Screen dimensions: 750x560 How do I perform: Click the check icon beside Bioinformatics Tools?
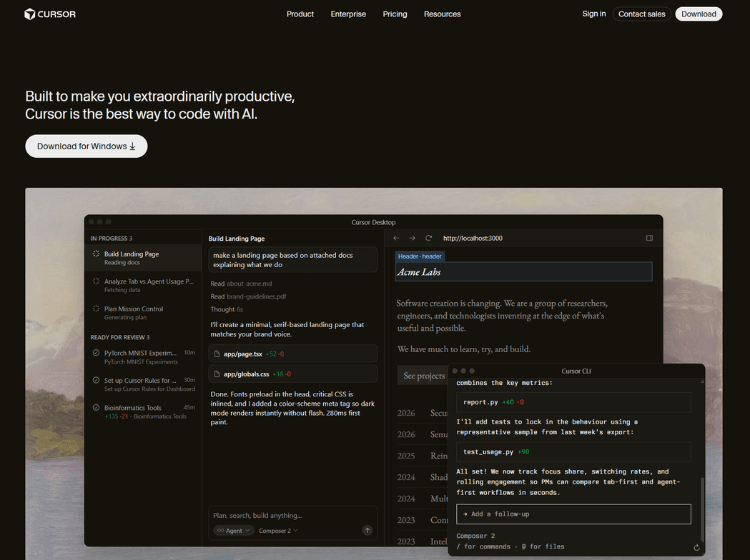pos(96,407)
